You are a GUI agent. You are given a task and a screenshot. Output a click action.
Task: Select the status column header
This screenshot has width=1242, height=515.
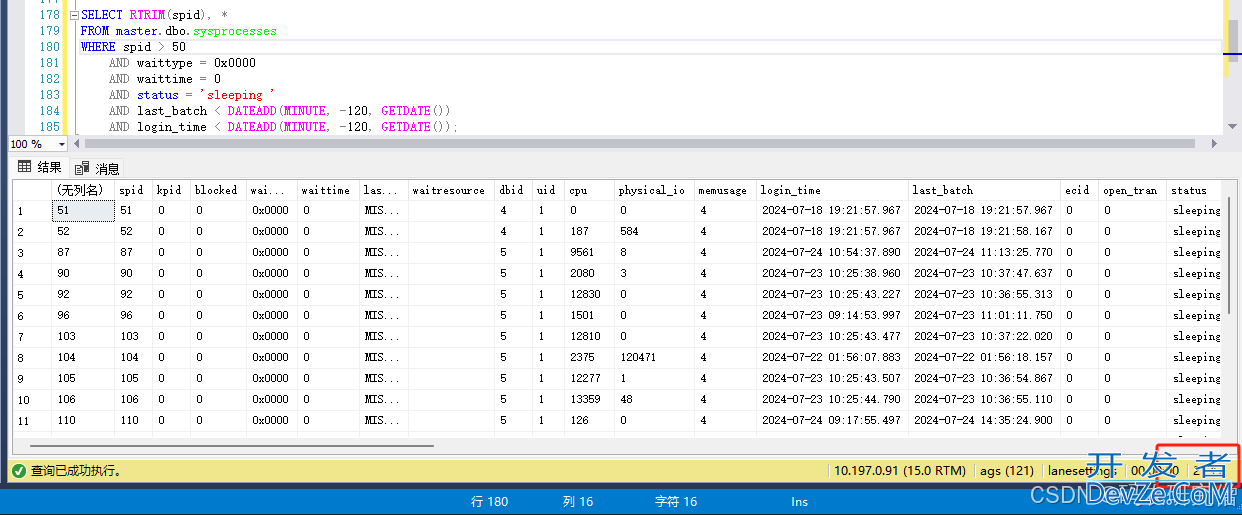point(1194,190)
